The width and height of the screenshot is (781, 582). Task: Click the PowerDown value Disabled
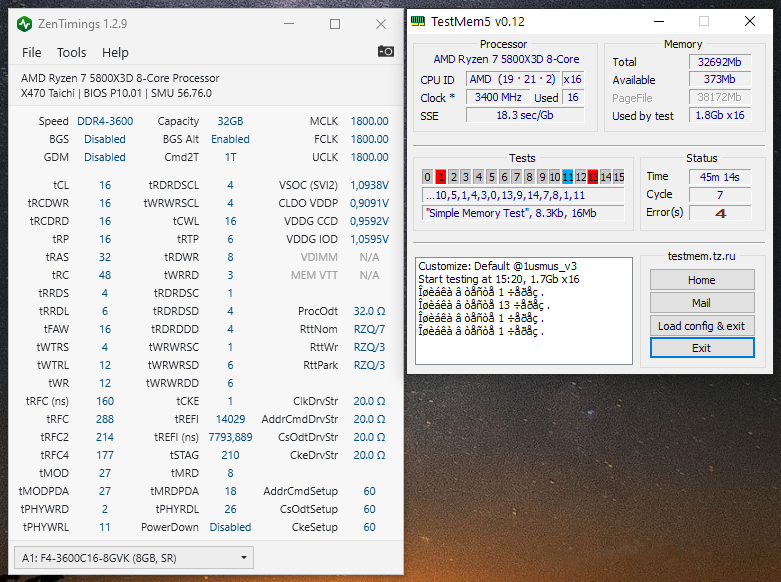[x=230, y=527]
